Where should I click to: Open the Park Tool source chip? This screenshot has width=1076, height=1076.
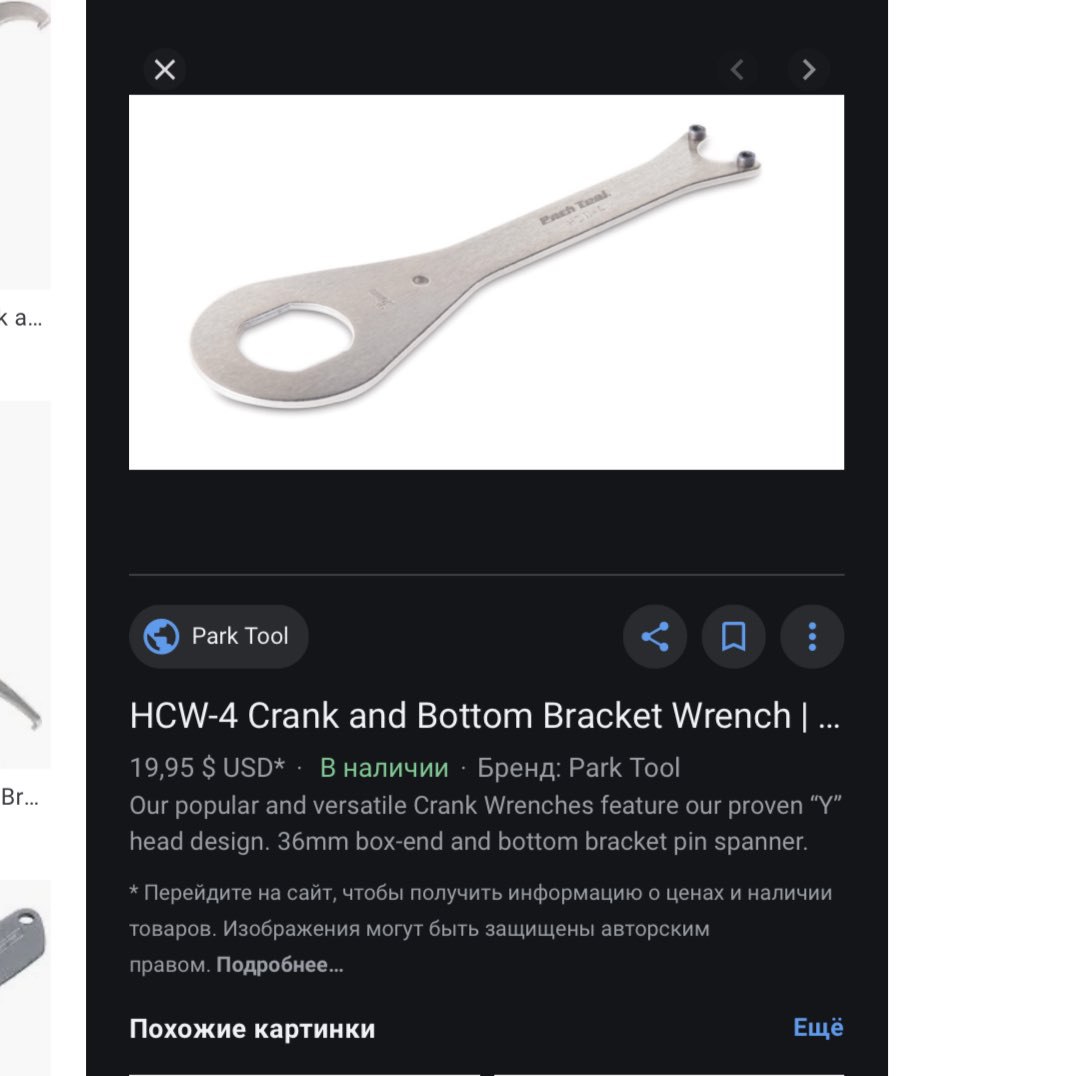(219, 636)
